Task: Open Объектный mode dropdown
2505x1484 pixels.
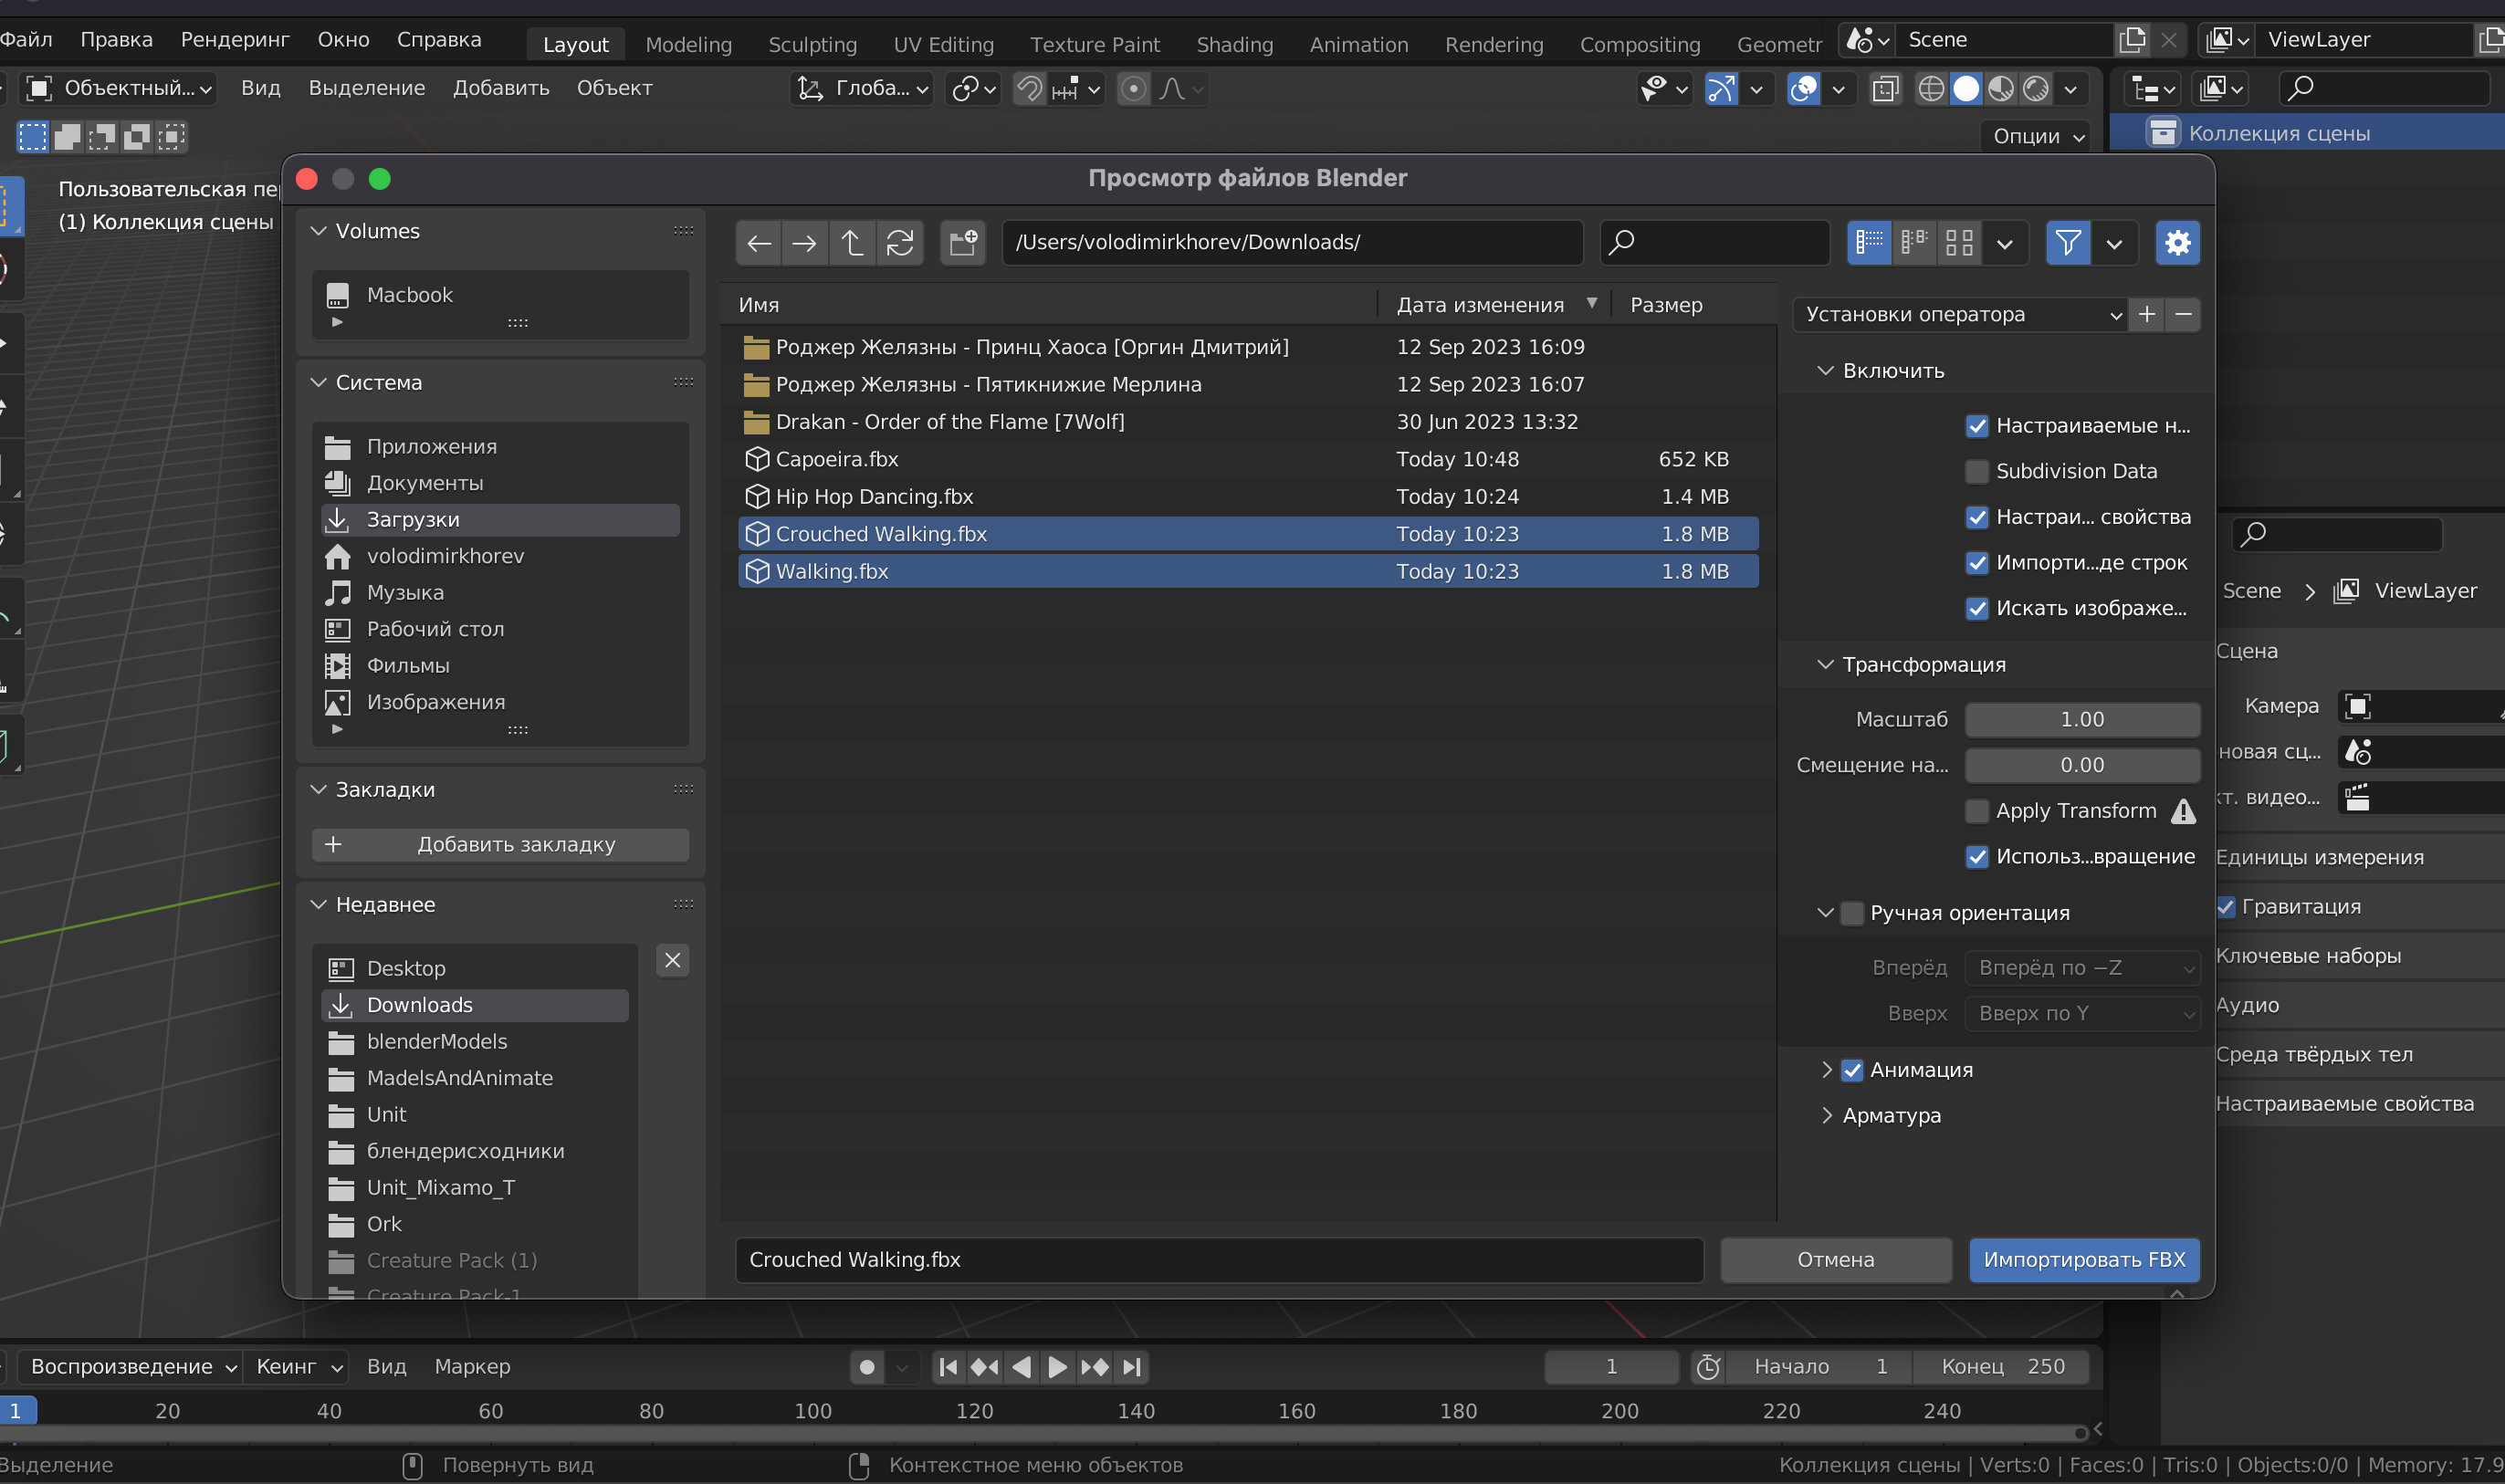Action: click(x=119, y=89)
